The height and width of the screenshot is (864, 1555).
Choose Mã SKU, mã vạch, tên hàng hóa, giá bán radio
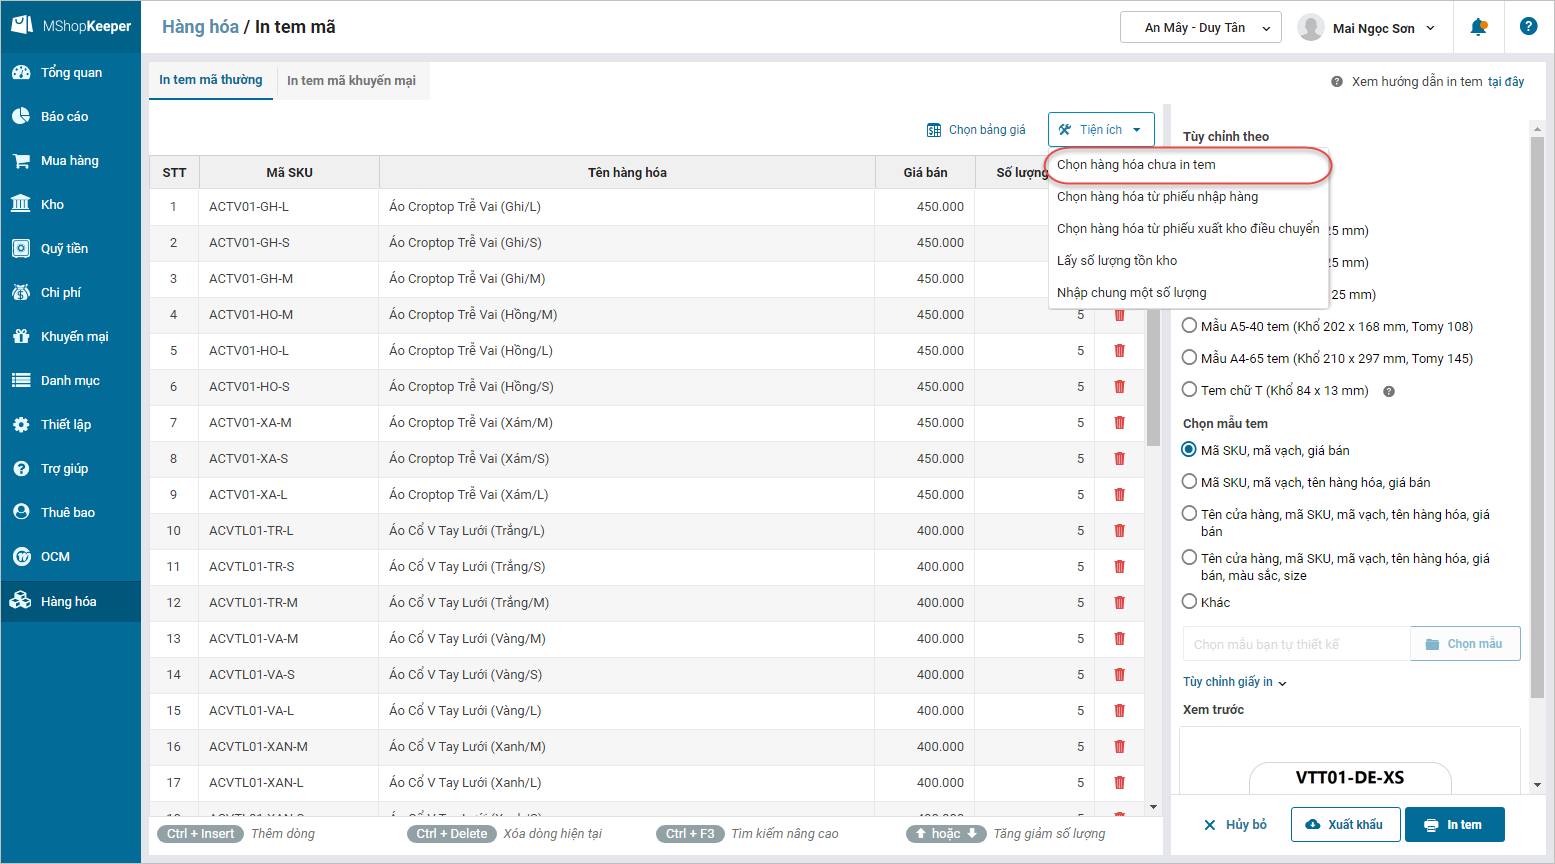tap(1190, 481)
